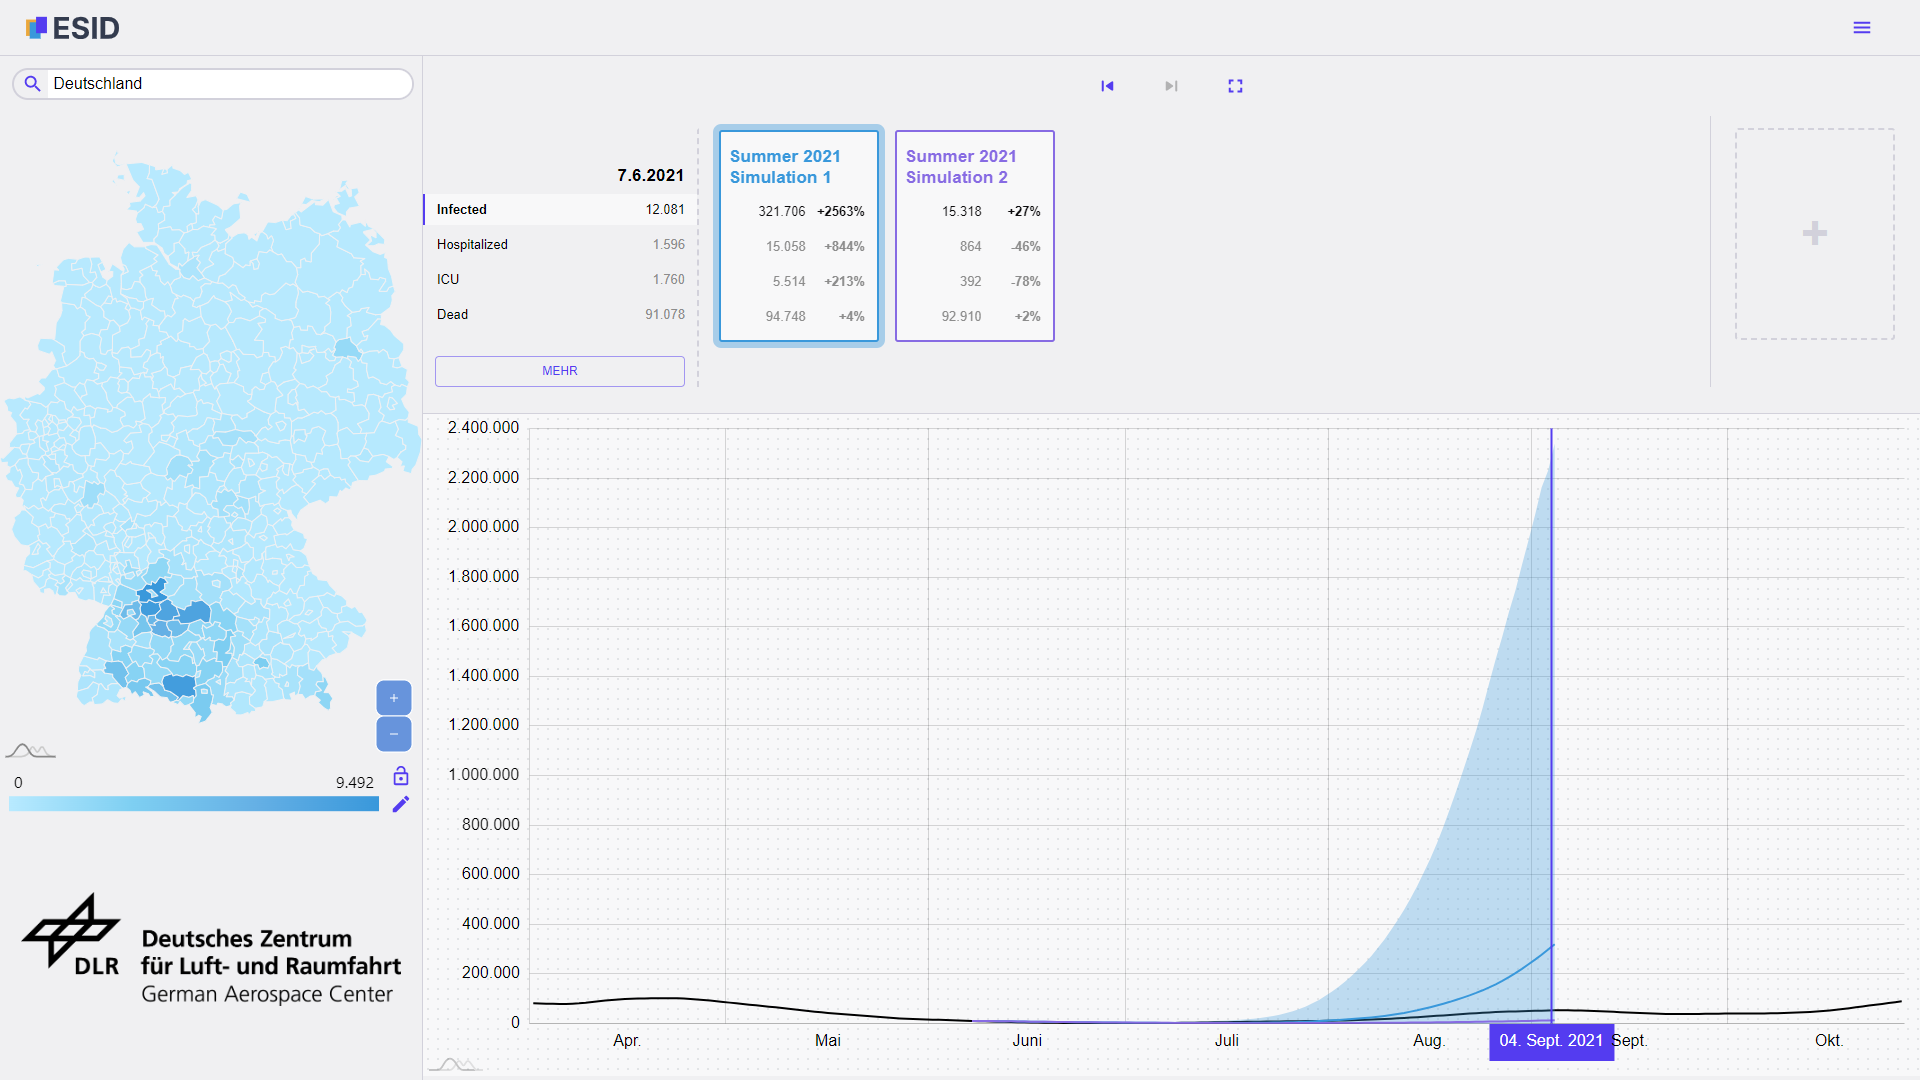
Task: Click the next day step button
Action: (1171, 86)
